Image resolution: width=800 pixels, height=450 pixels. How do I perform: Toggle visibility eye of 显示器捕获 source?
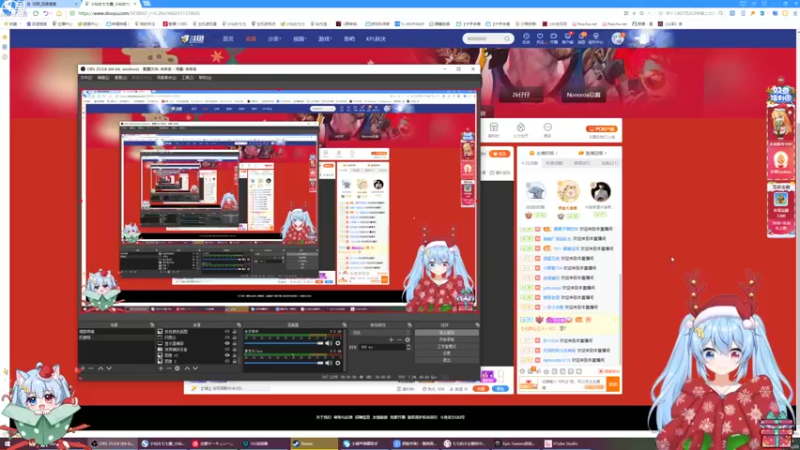(227, 343)
